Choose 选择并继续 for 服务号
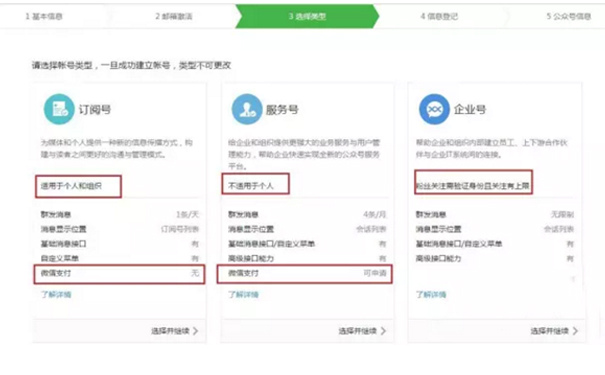This screenshot has width=605, height=375. pyautogui.click(x=358, y=331)
